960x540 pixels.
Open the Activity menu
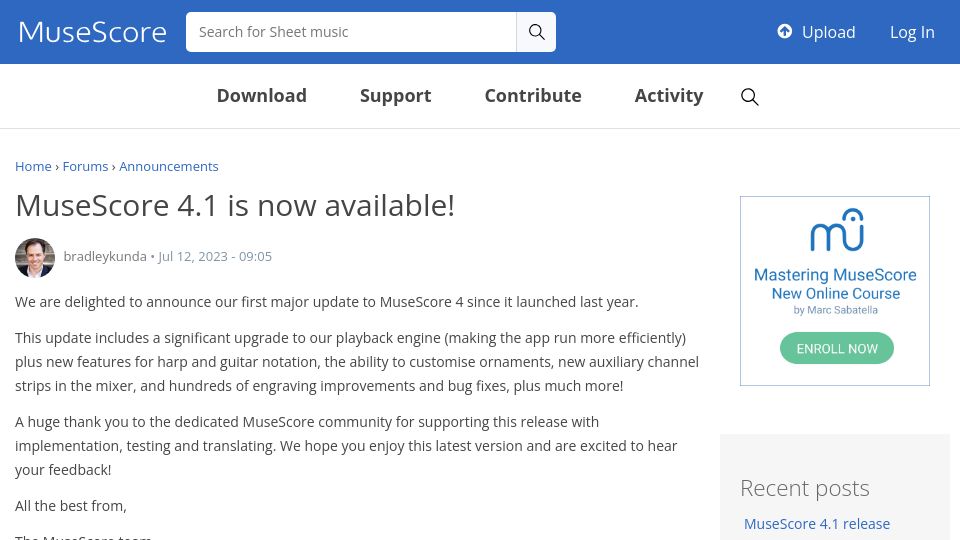[x=669, y=96]
